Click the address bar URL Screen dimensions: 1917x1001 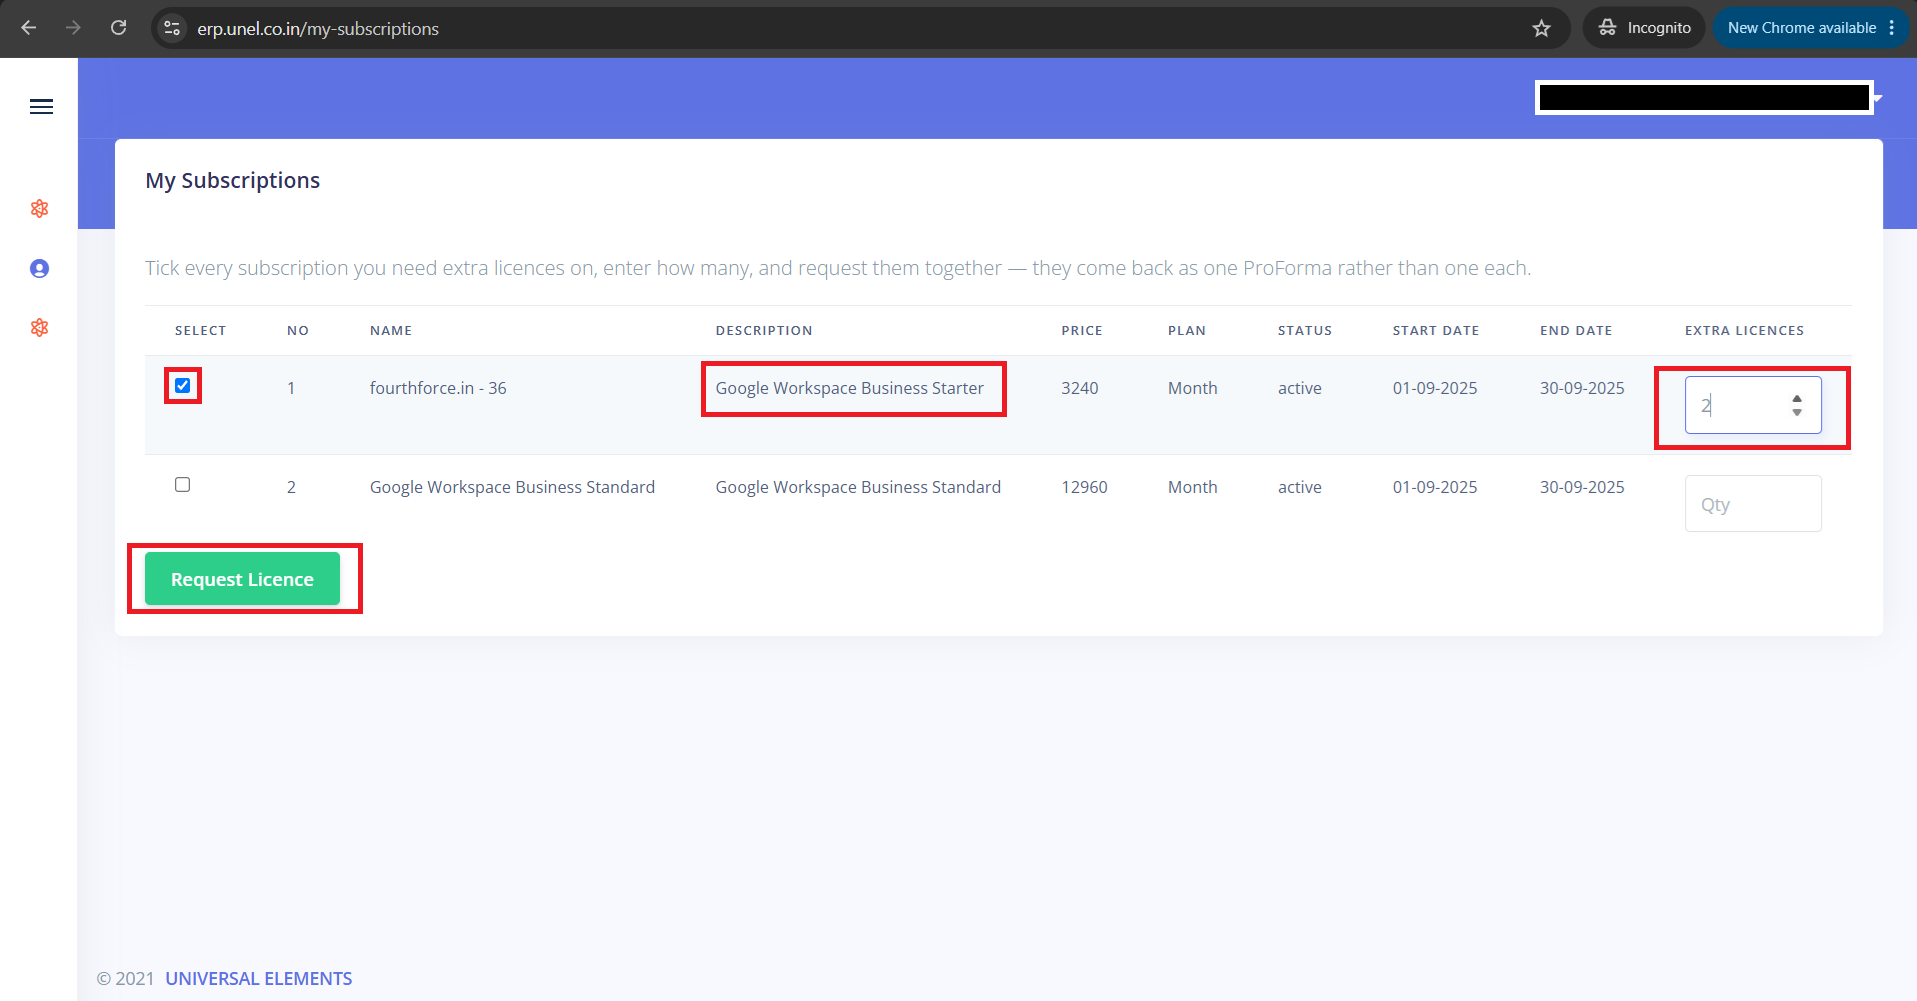[318, 29]
